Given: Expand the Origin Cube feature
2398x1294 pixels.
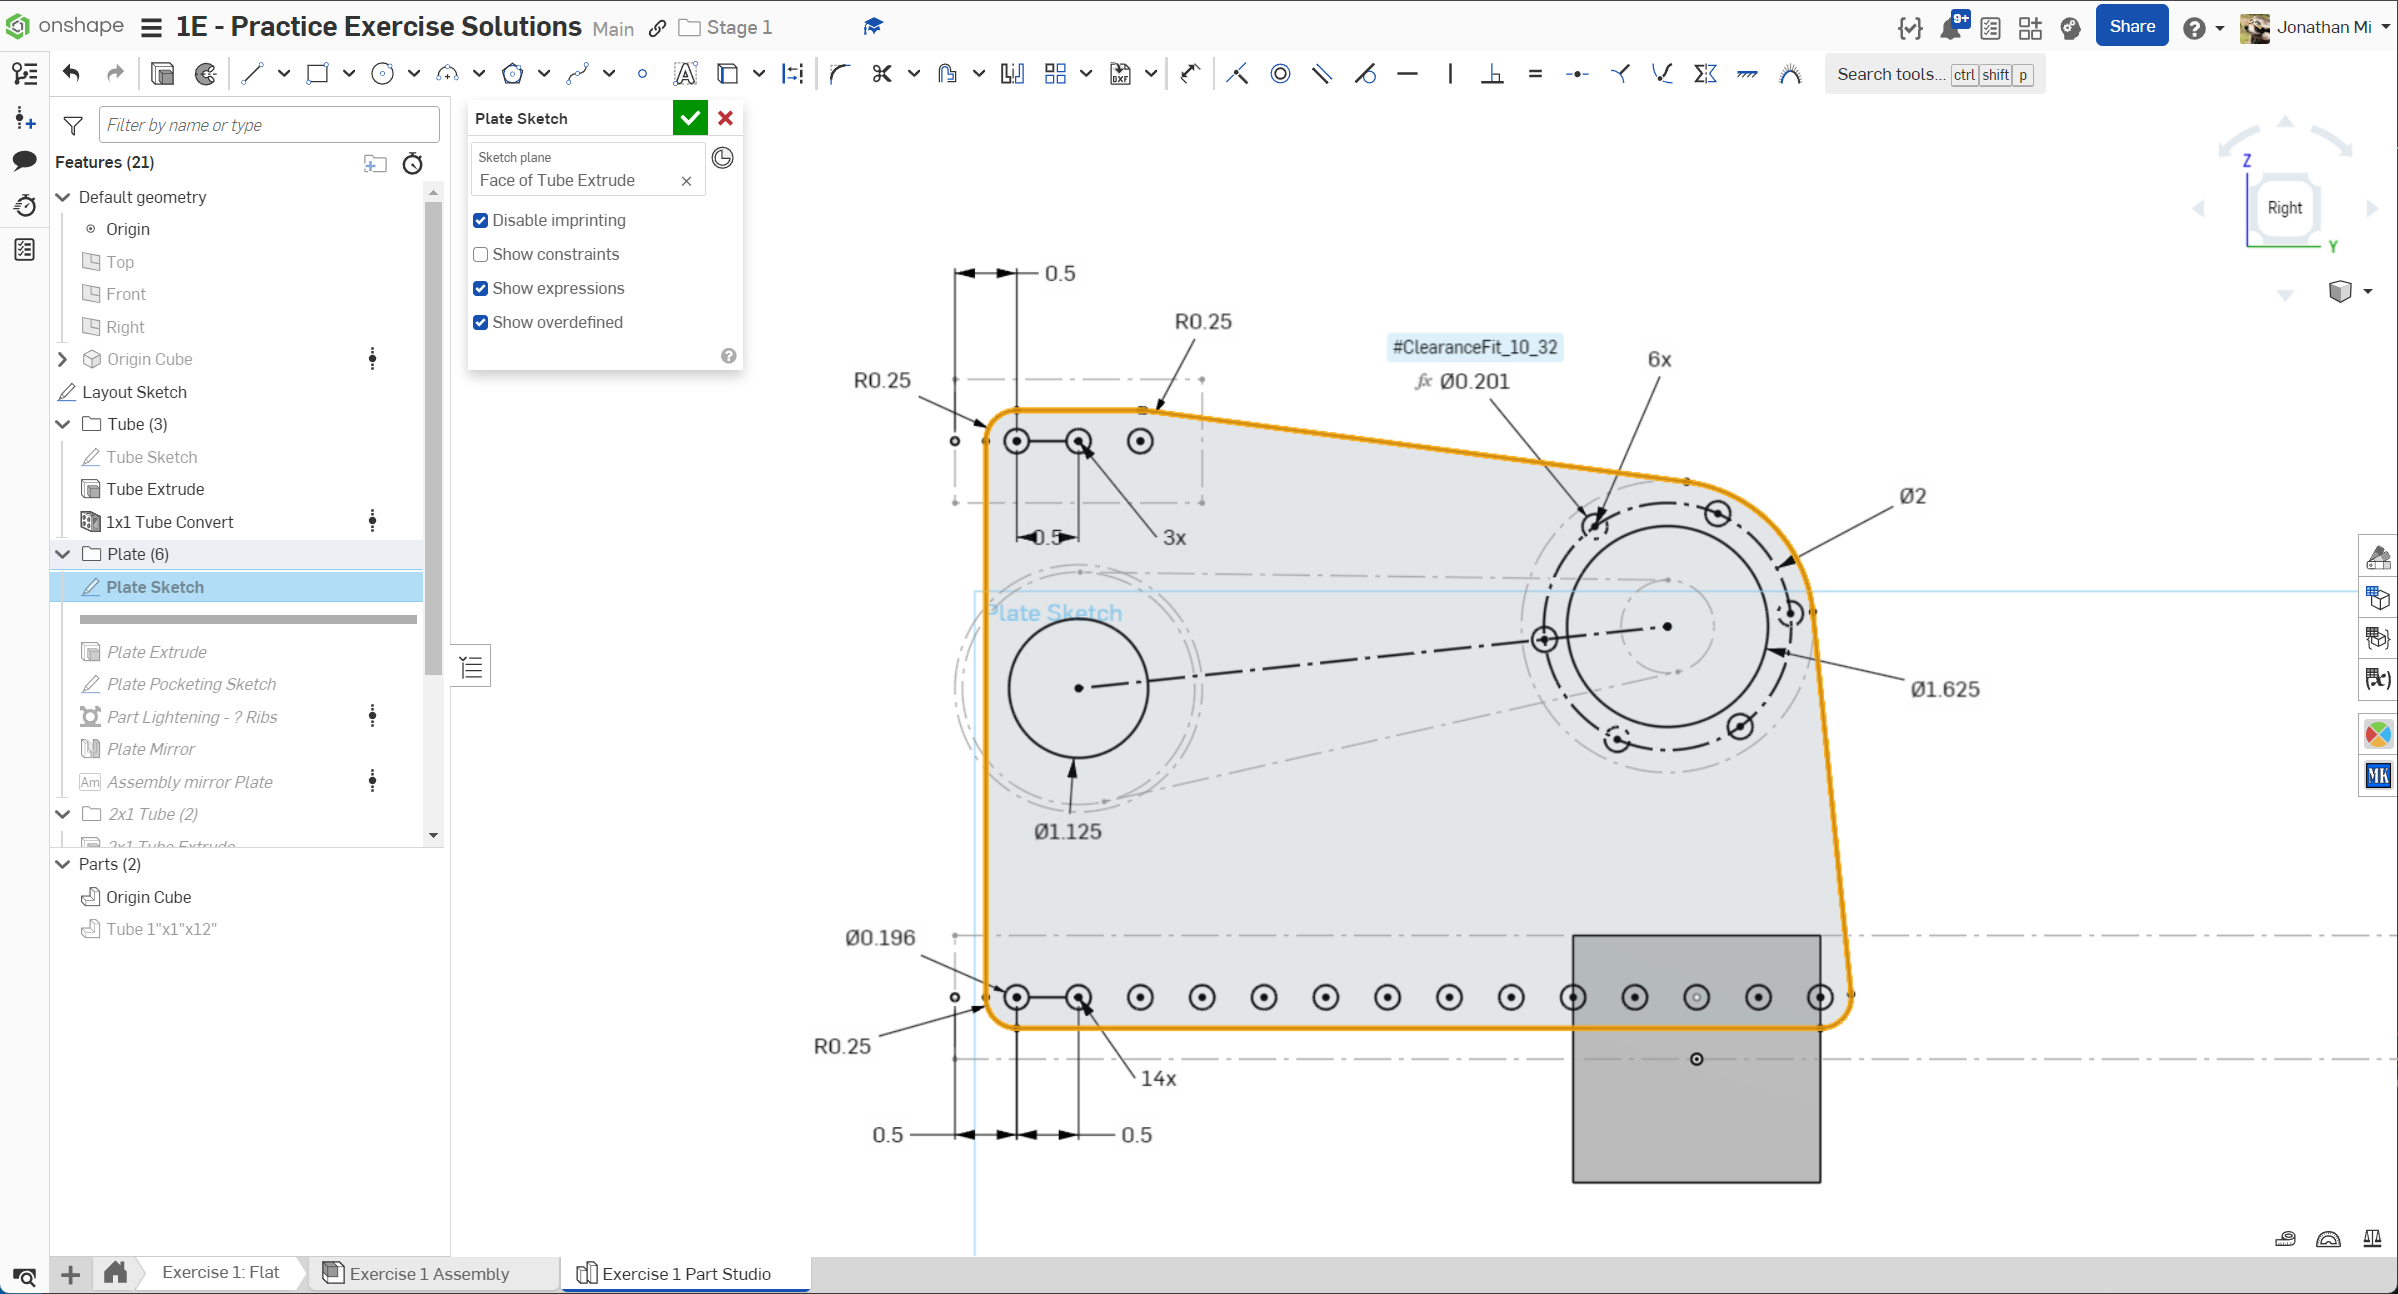Looking at the screenshot, I should click(63, 359).
